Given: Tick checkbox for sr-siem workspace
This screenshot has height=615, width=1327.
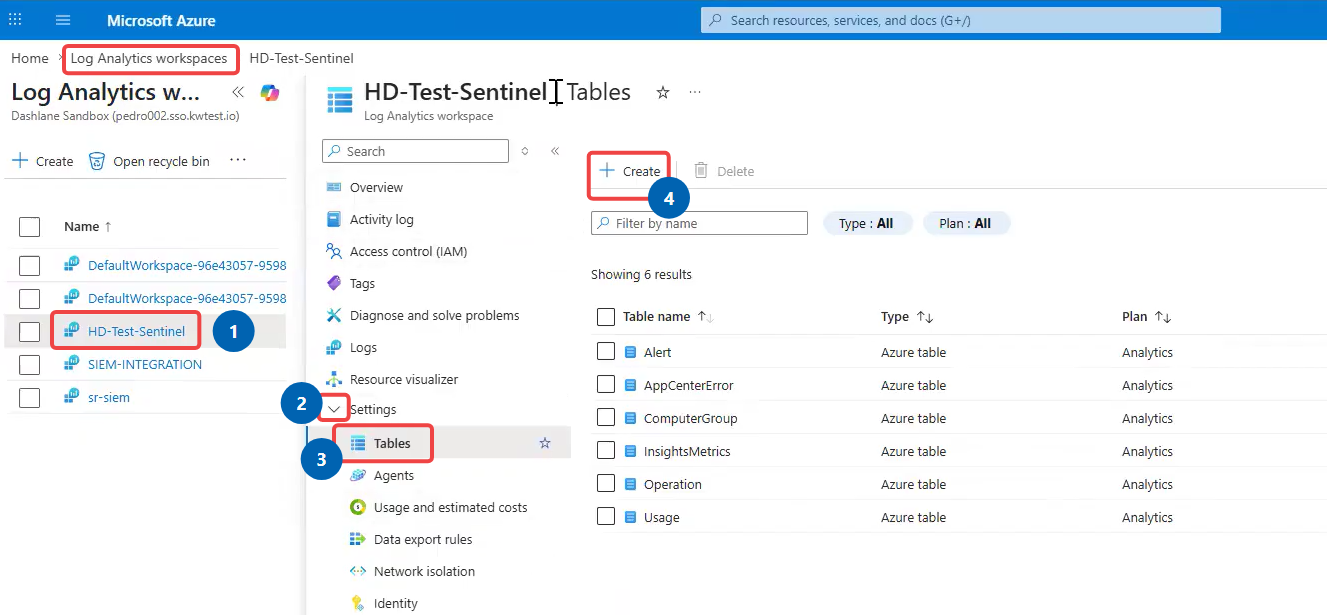Looking at the screenshot, I should coord(30,397).
